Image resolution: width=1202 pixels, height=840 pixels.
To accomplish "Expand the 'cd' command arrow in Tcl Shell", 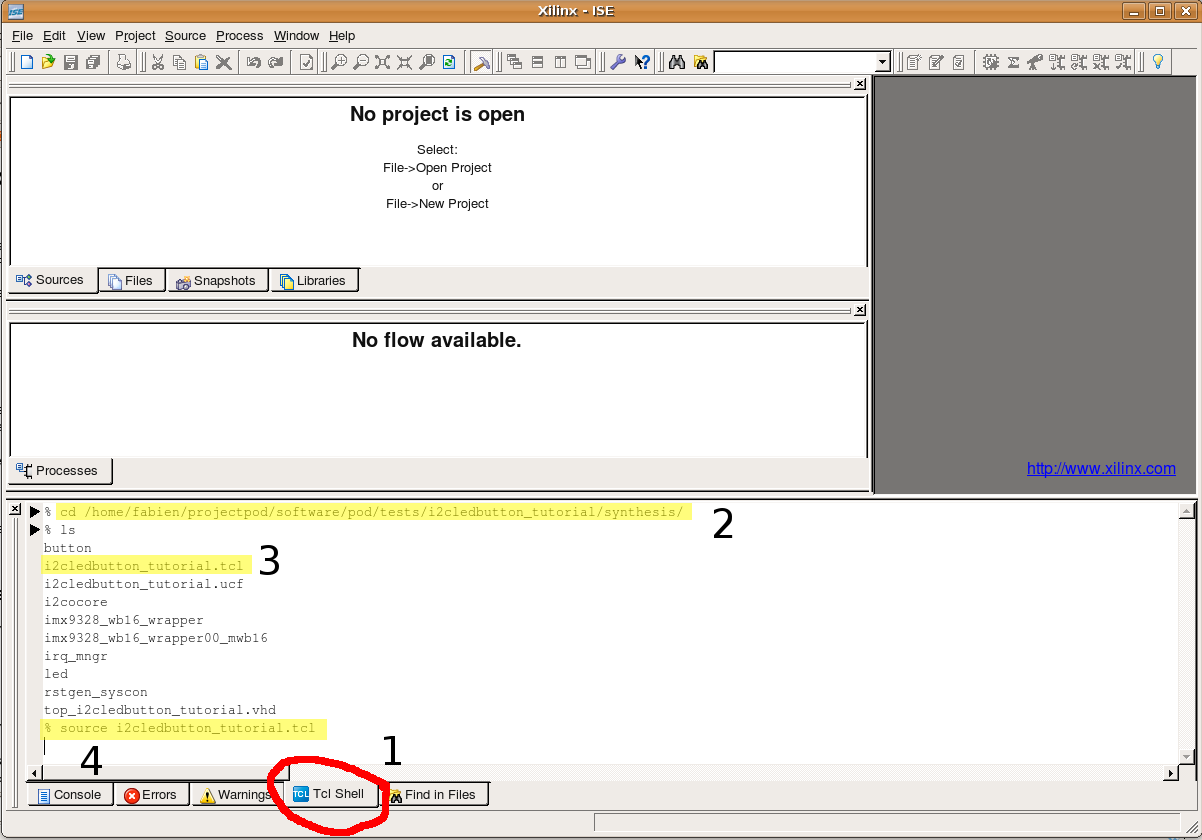I will 34,512.
